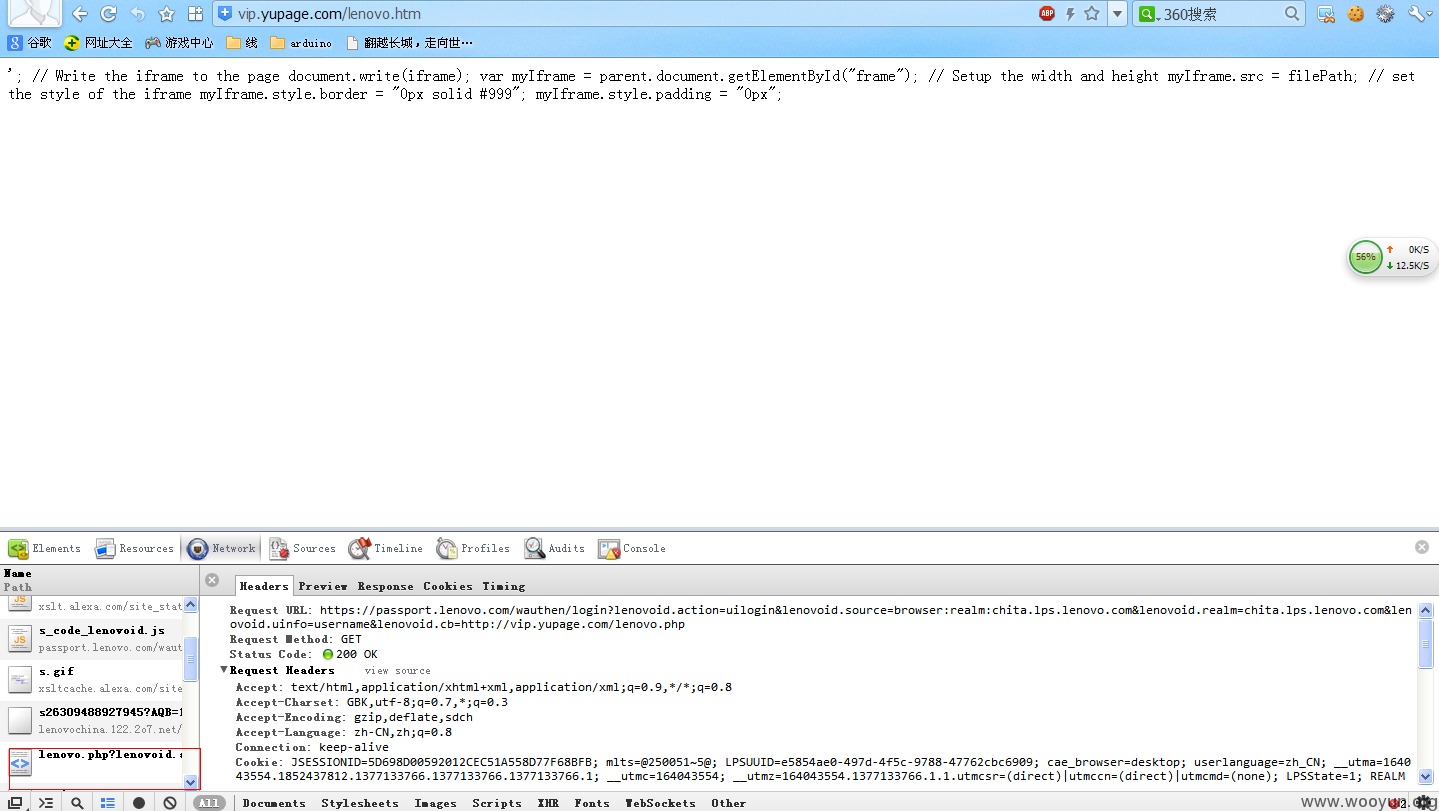Open the new tab grid icon
The height and width of the screenshot is (811, 1439).
pos(195,14)
